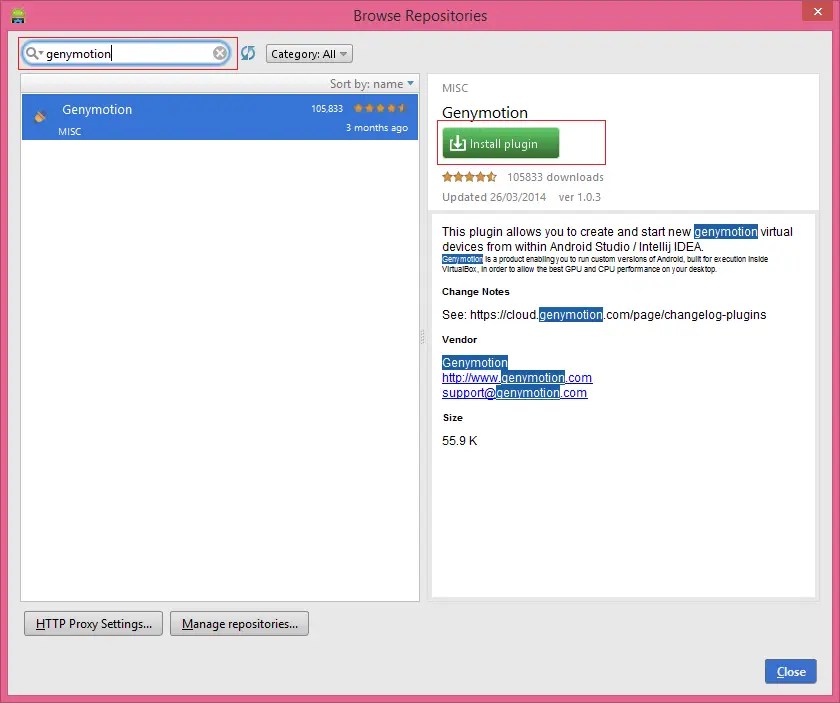Click the star rating in Genymotion list row
The image size is (840, 703).
pyautogui.click(x=380, y=108)
